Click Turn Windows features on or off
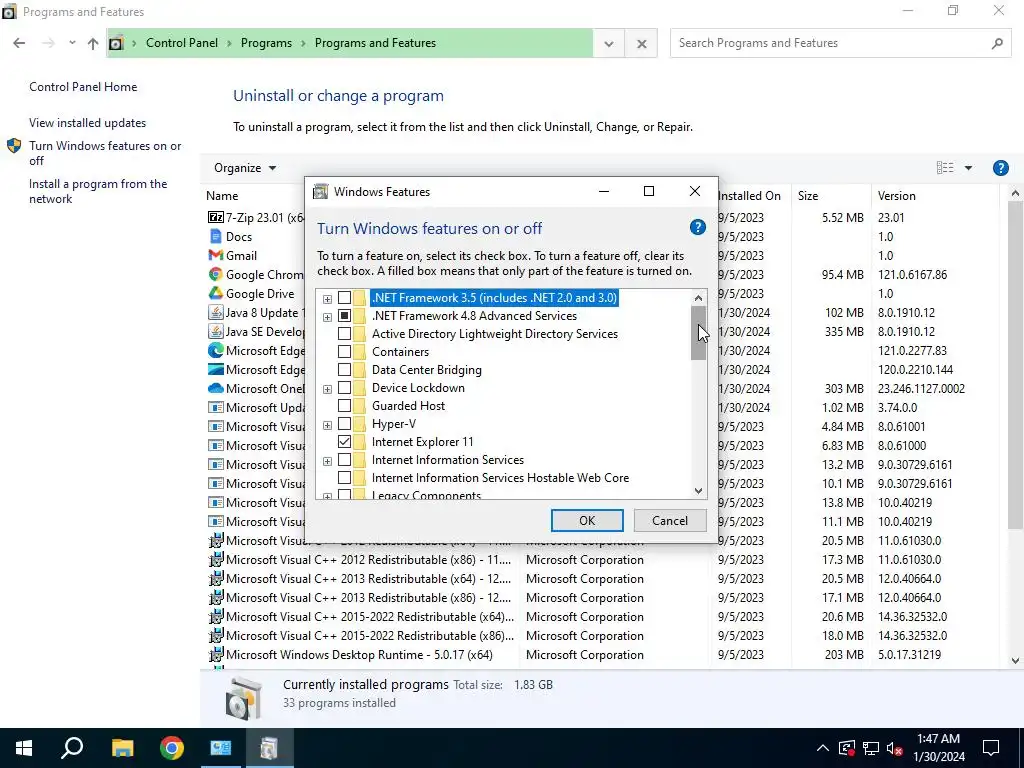The width and height of the screenshot is (1024, 768). [105, 153]
